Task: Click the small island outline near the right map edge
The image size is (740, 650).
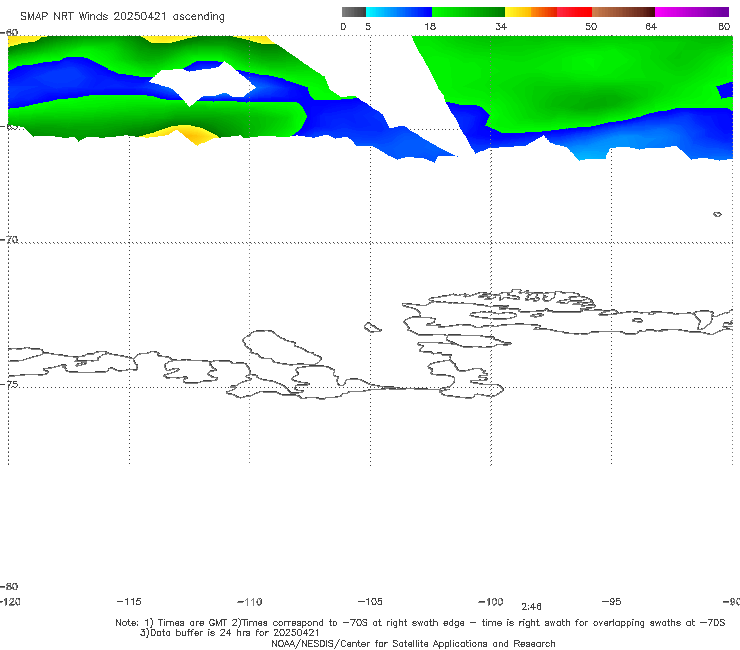Action: point(717,214)
